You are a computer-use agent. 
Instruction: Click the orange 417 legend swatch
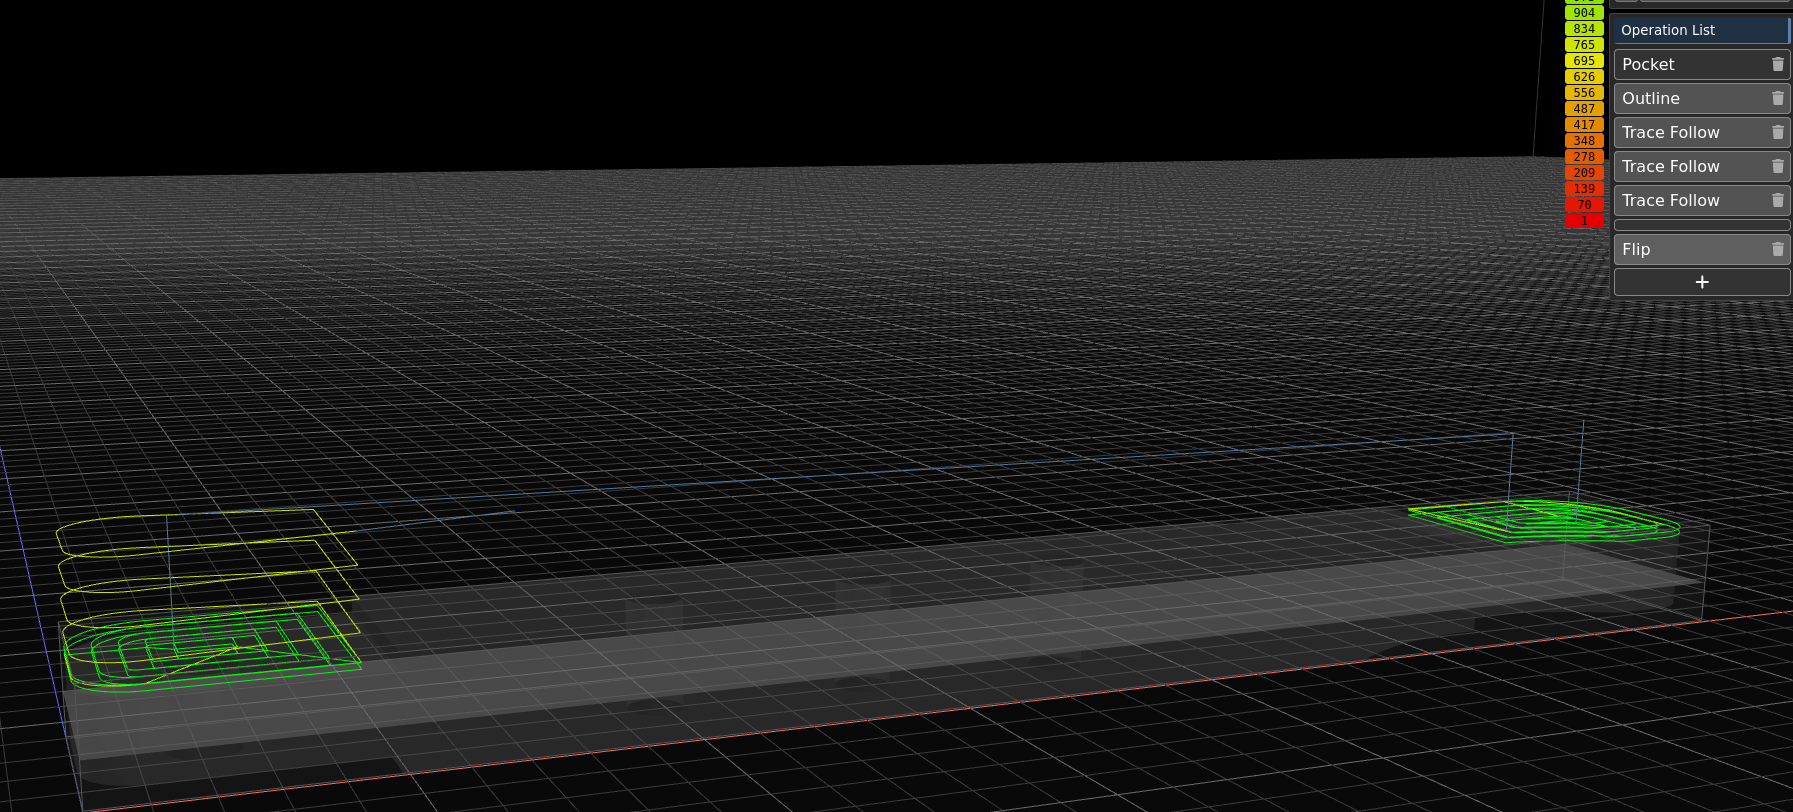1584,125
